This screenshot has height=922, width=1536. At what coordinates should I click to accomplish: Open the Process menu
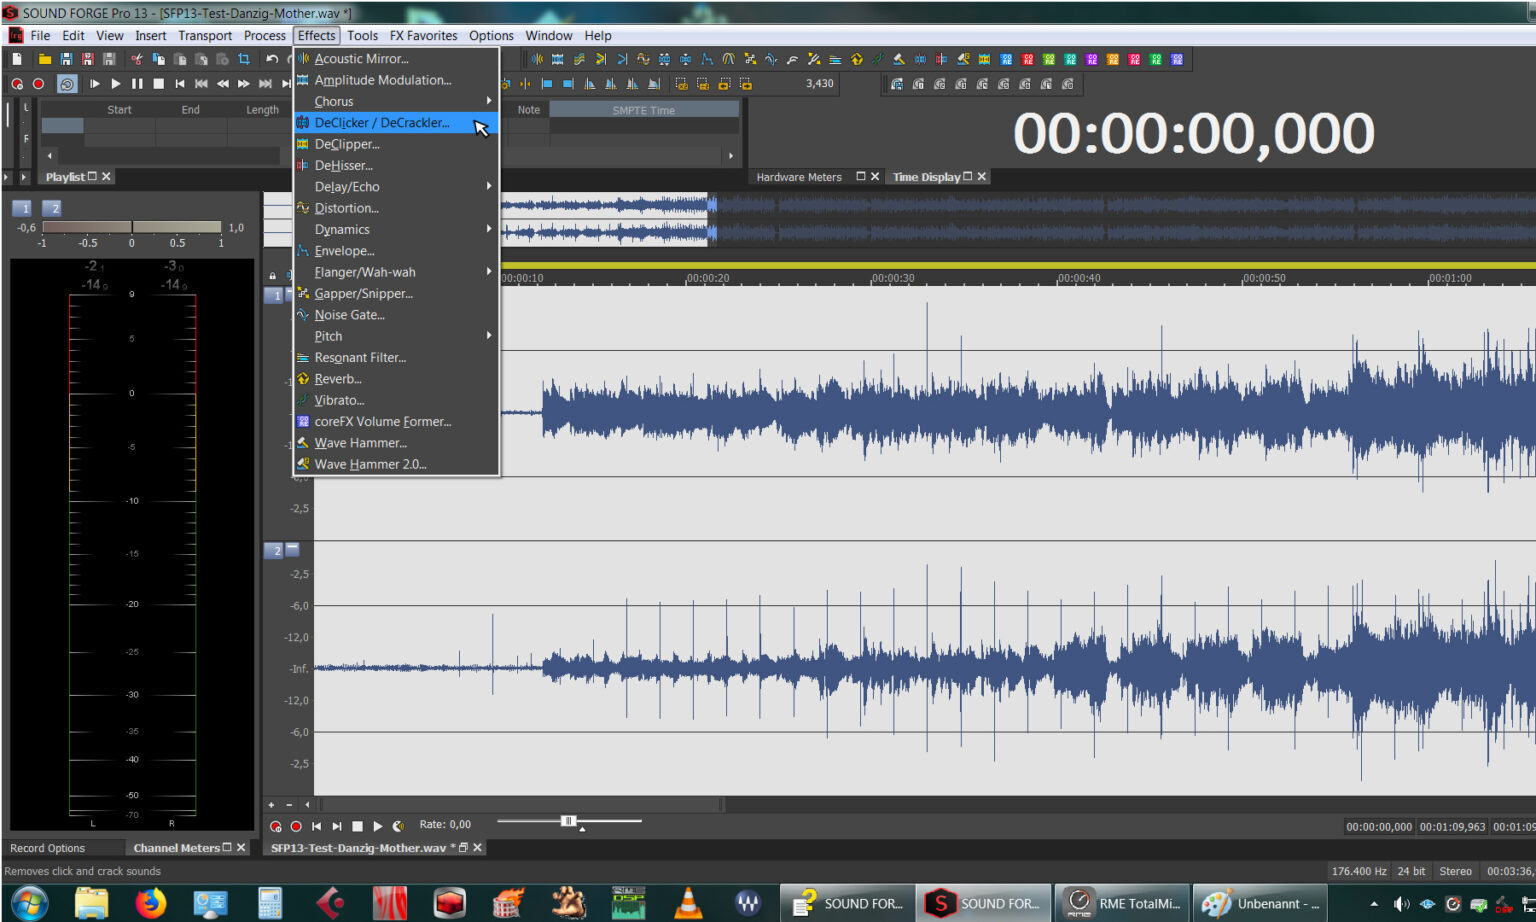coord(264,35)
